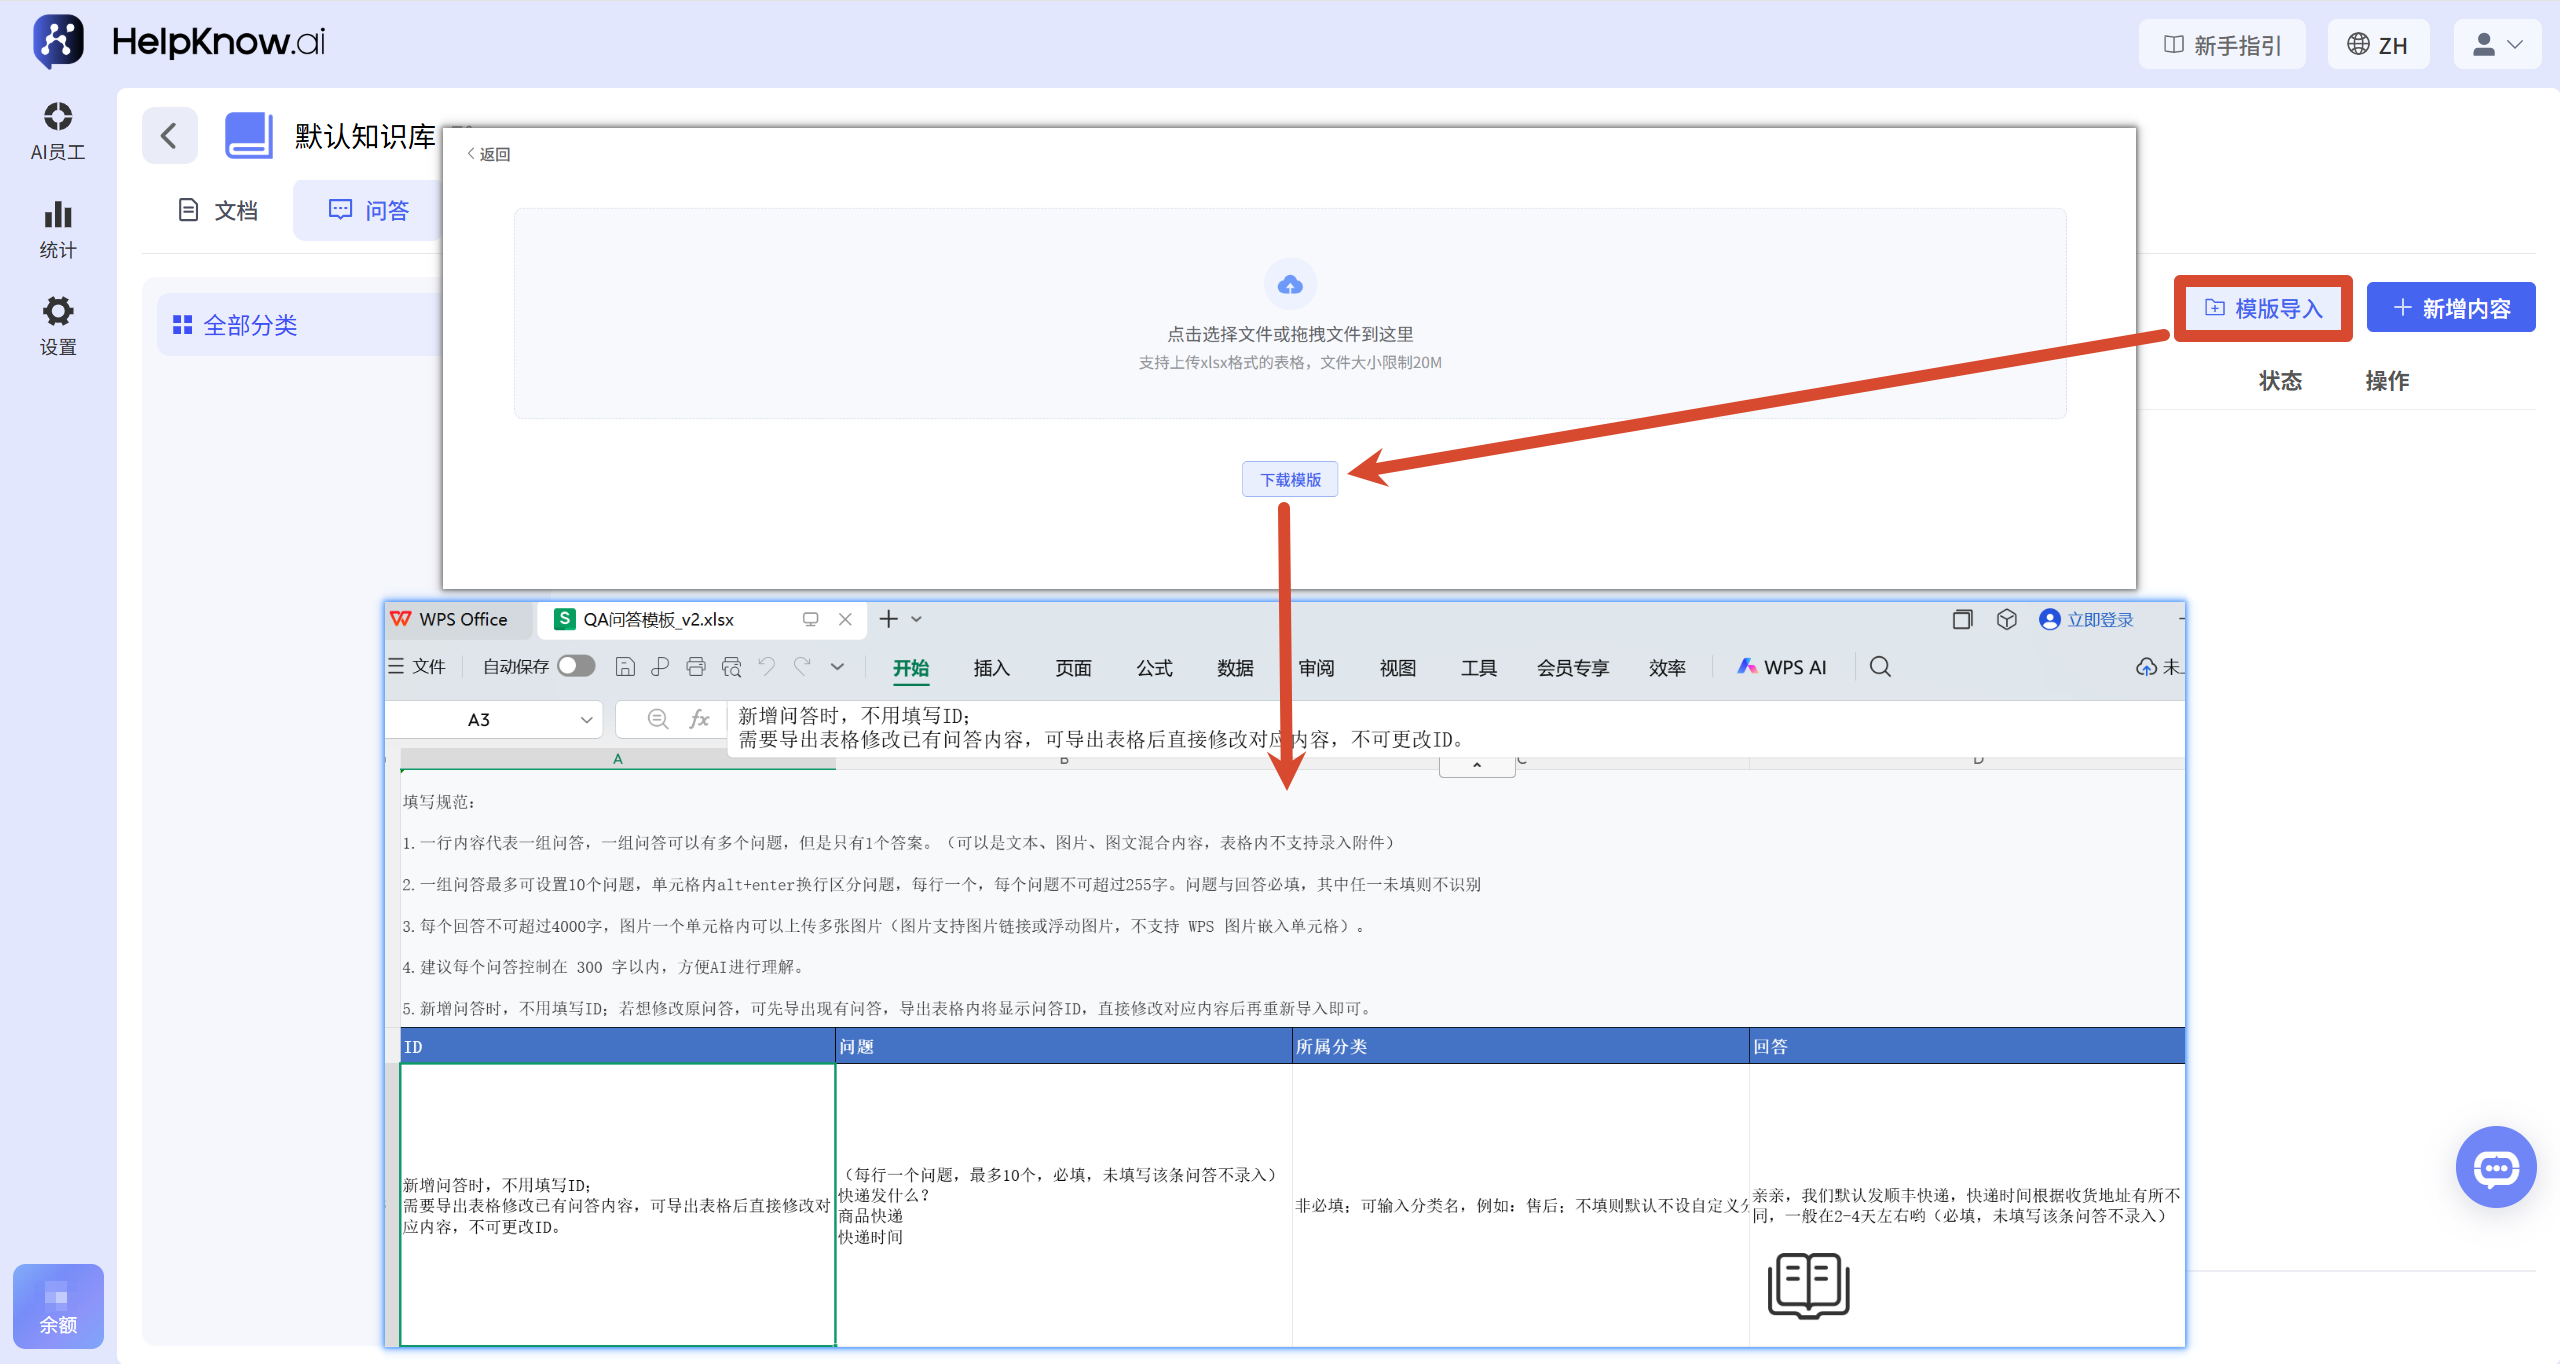Switch to the 文档 tab
Screen dimensions: 2560x1364
coord(218,210)
